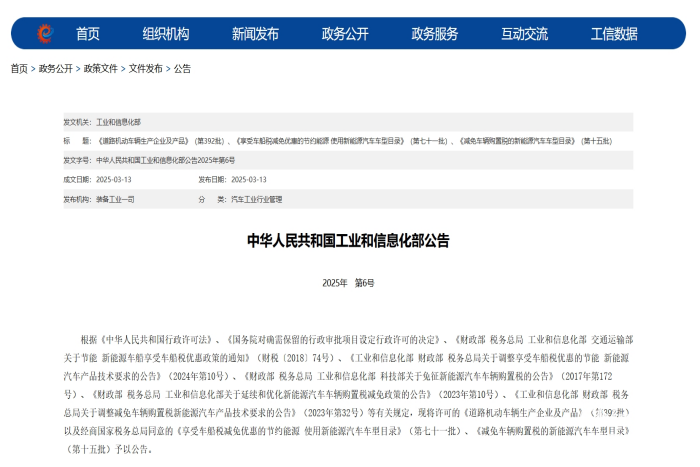700x467 pixels.
Task: Click the 成文日期 2025-03-13 value
Action: pos(113,180)
